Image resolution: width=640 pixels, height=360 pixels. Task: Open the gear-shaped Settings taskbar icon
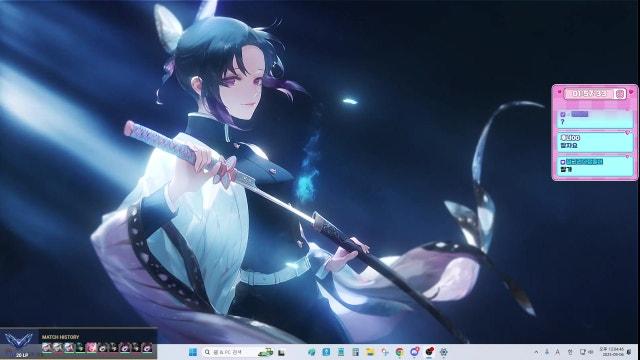[444, 352]
